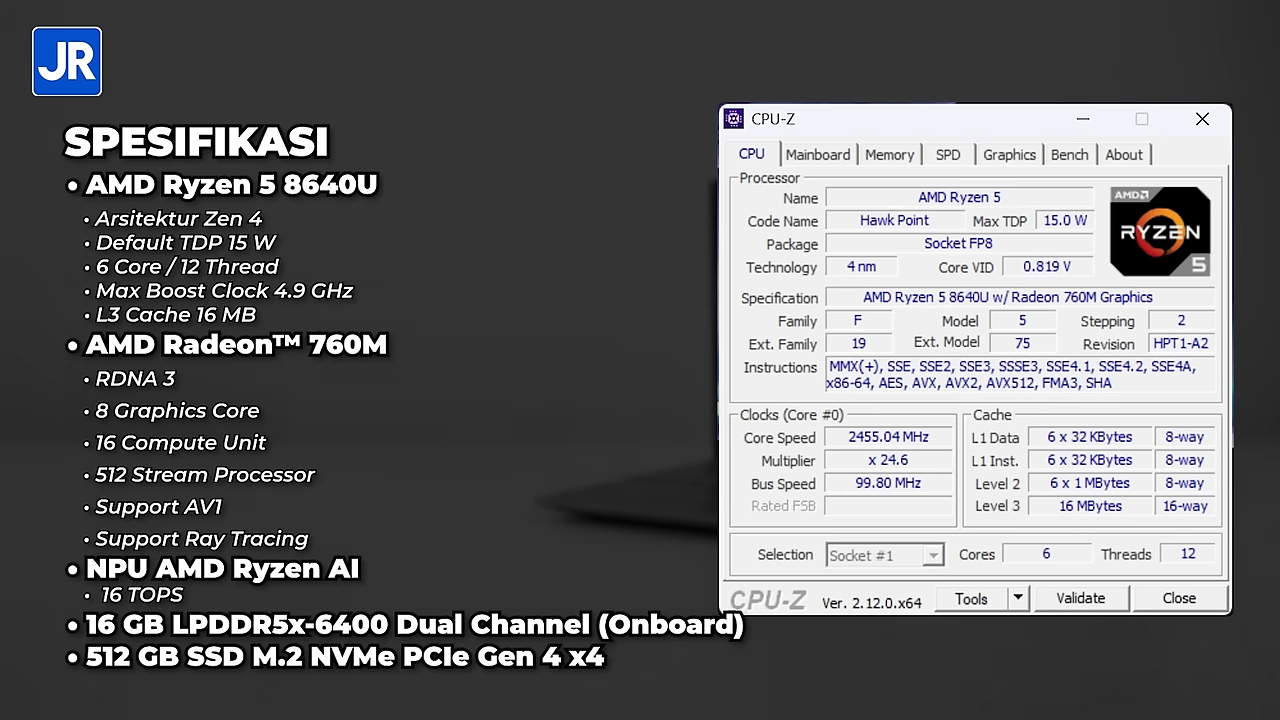Click the JR channel logo
This screenshot has width=1280, height=720.
[x=66, y=61]
